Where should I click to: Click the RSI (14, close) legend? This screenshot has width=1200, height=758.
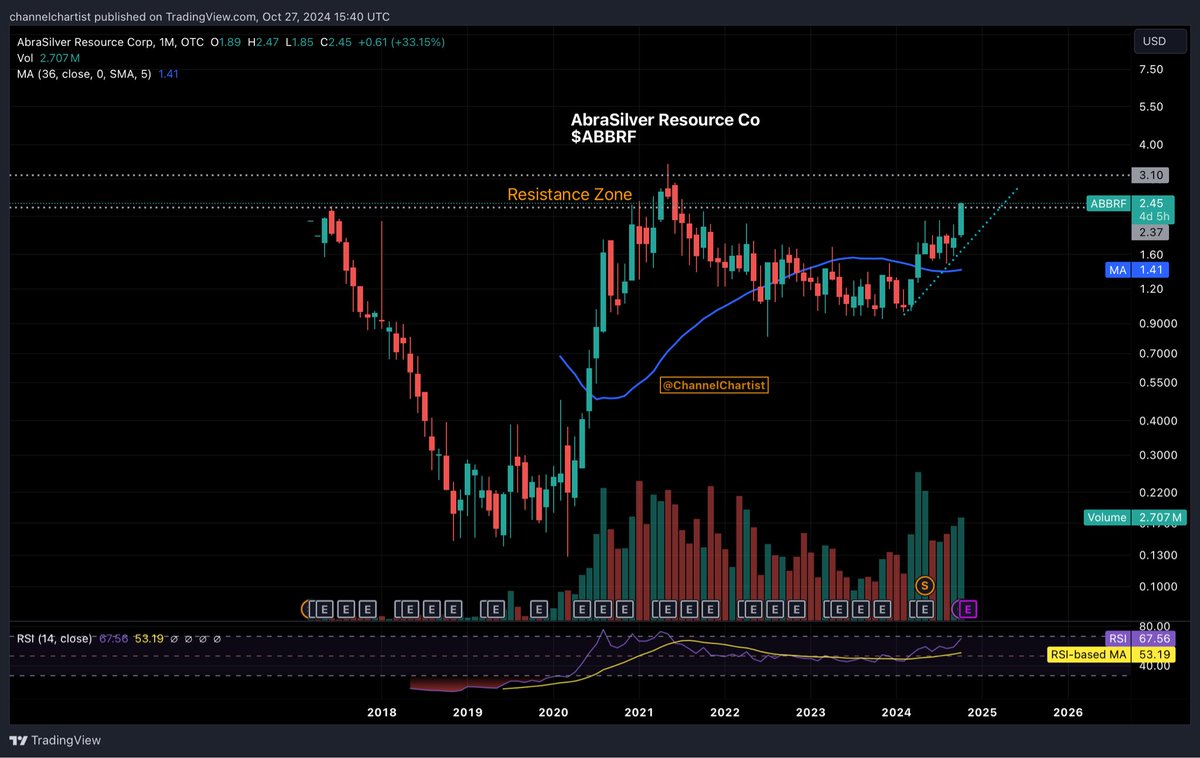point(54,638)
